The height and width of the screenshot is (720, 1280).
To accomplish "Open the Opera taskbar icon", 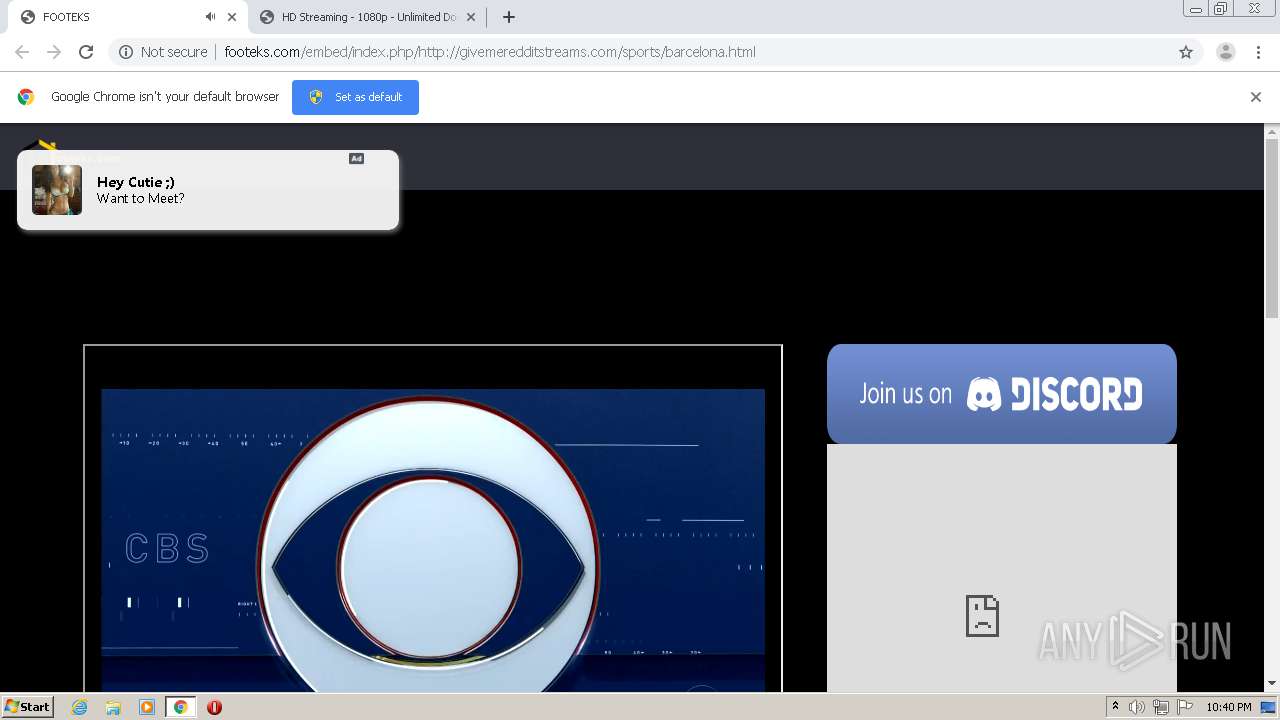I will [x=214, y=707].
